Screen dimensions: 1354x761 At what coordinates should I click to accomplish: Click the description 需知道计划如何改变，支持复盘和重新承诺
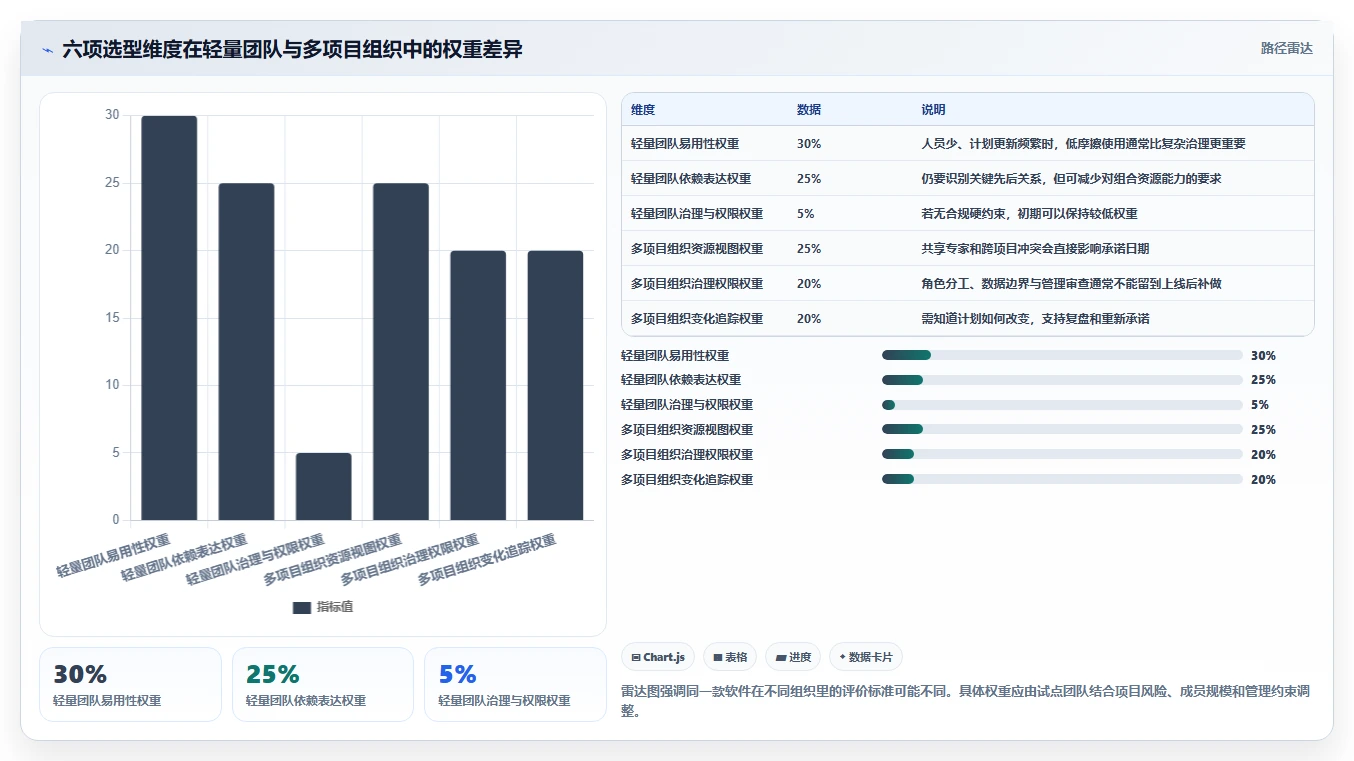click(1035, 319)
